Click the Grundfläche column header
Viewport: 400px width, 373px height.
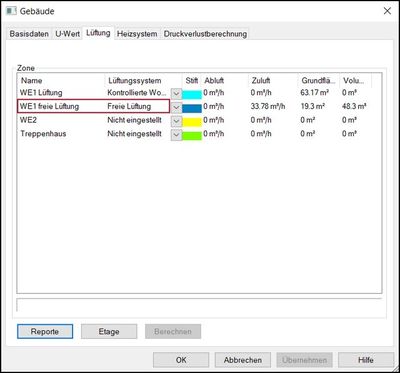click(318, 81)
